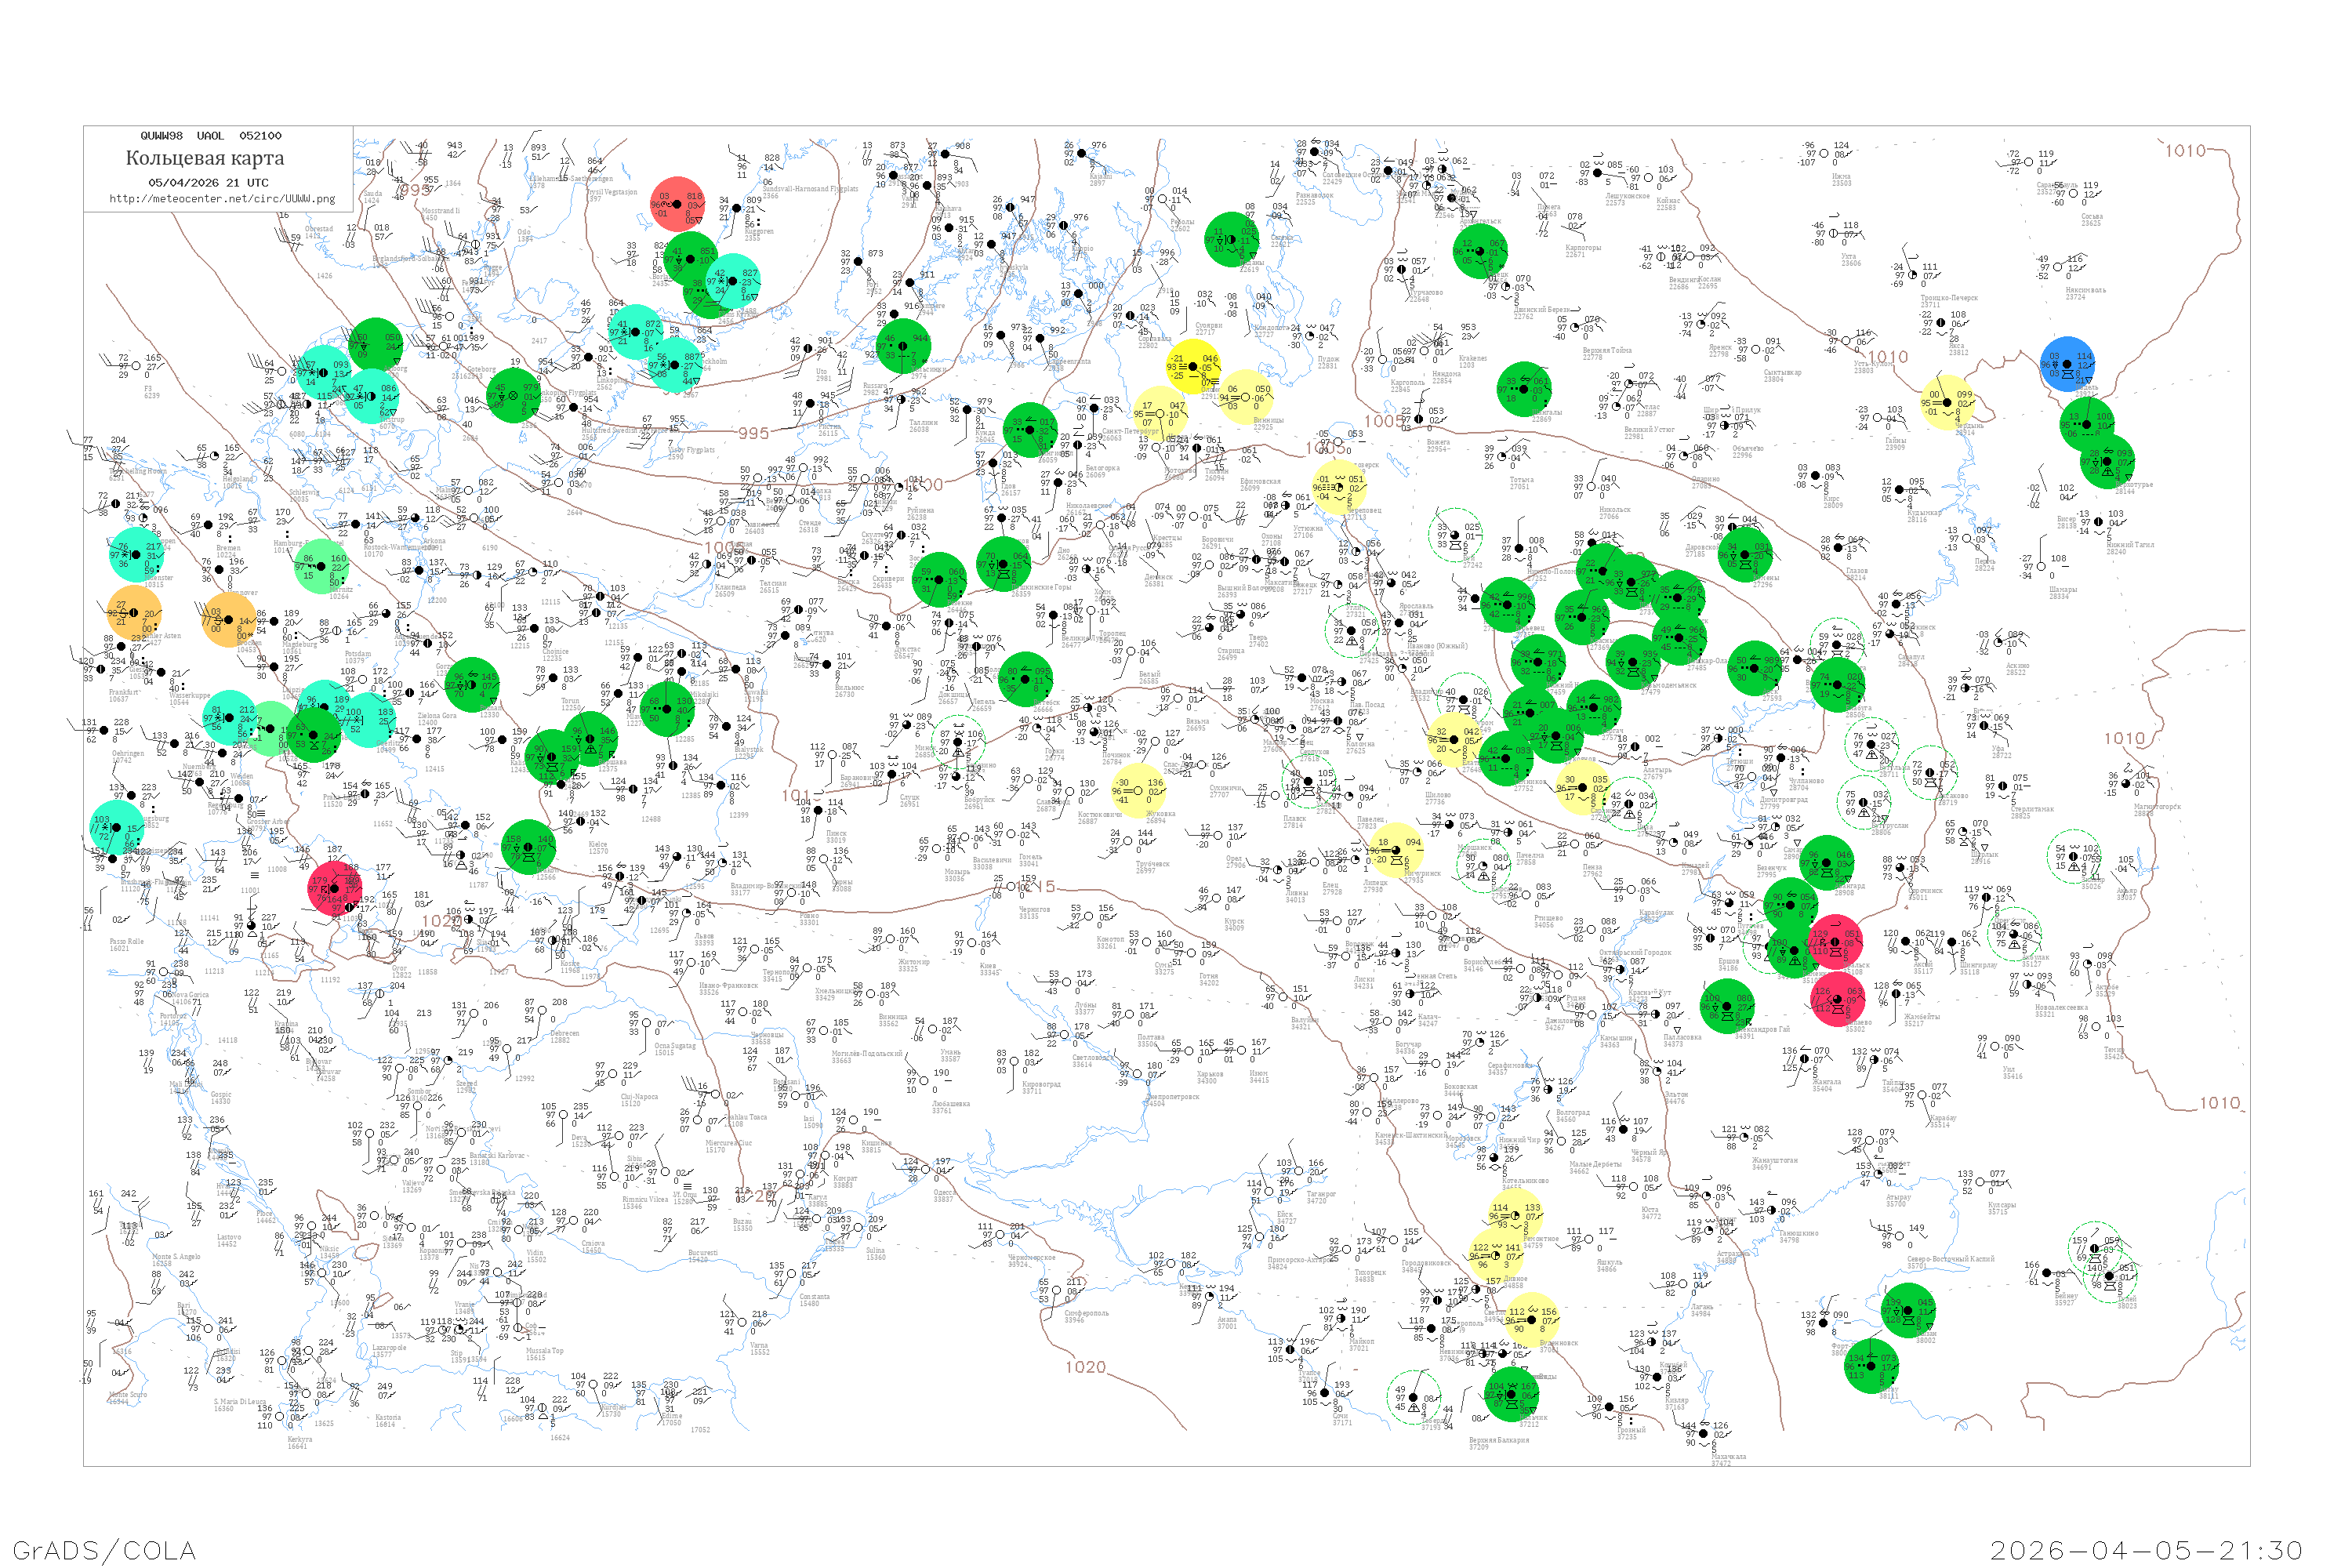Click the 995 isobar label
This screenshot has height=1568, width=2352.
pyautogui.click(x=753, y=433)
